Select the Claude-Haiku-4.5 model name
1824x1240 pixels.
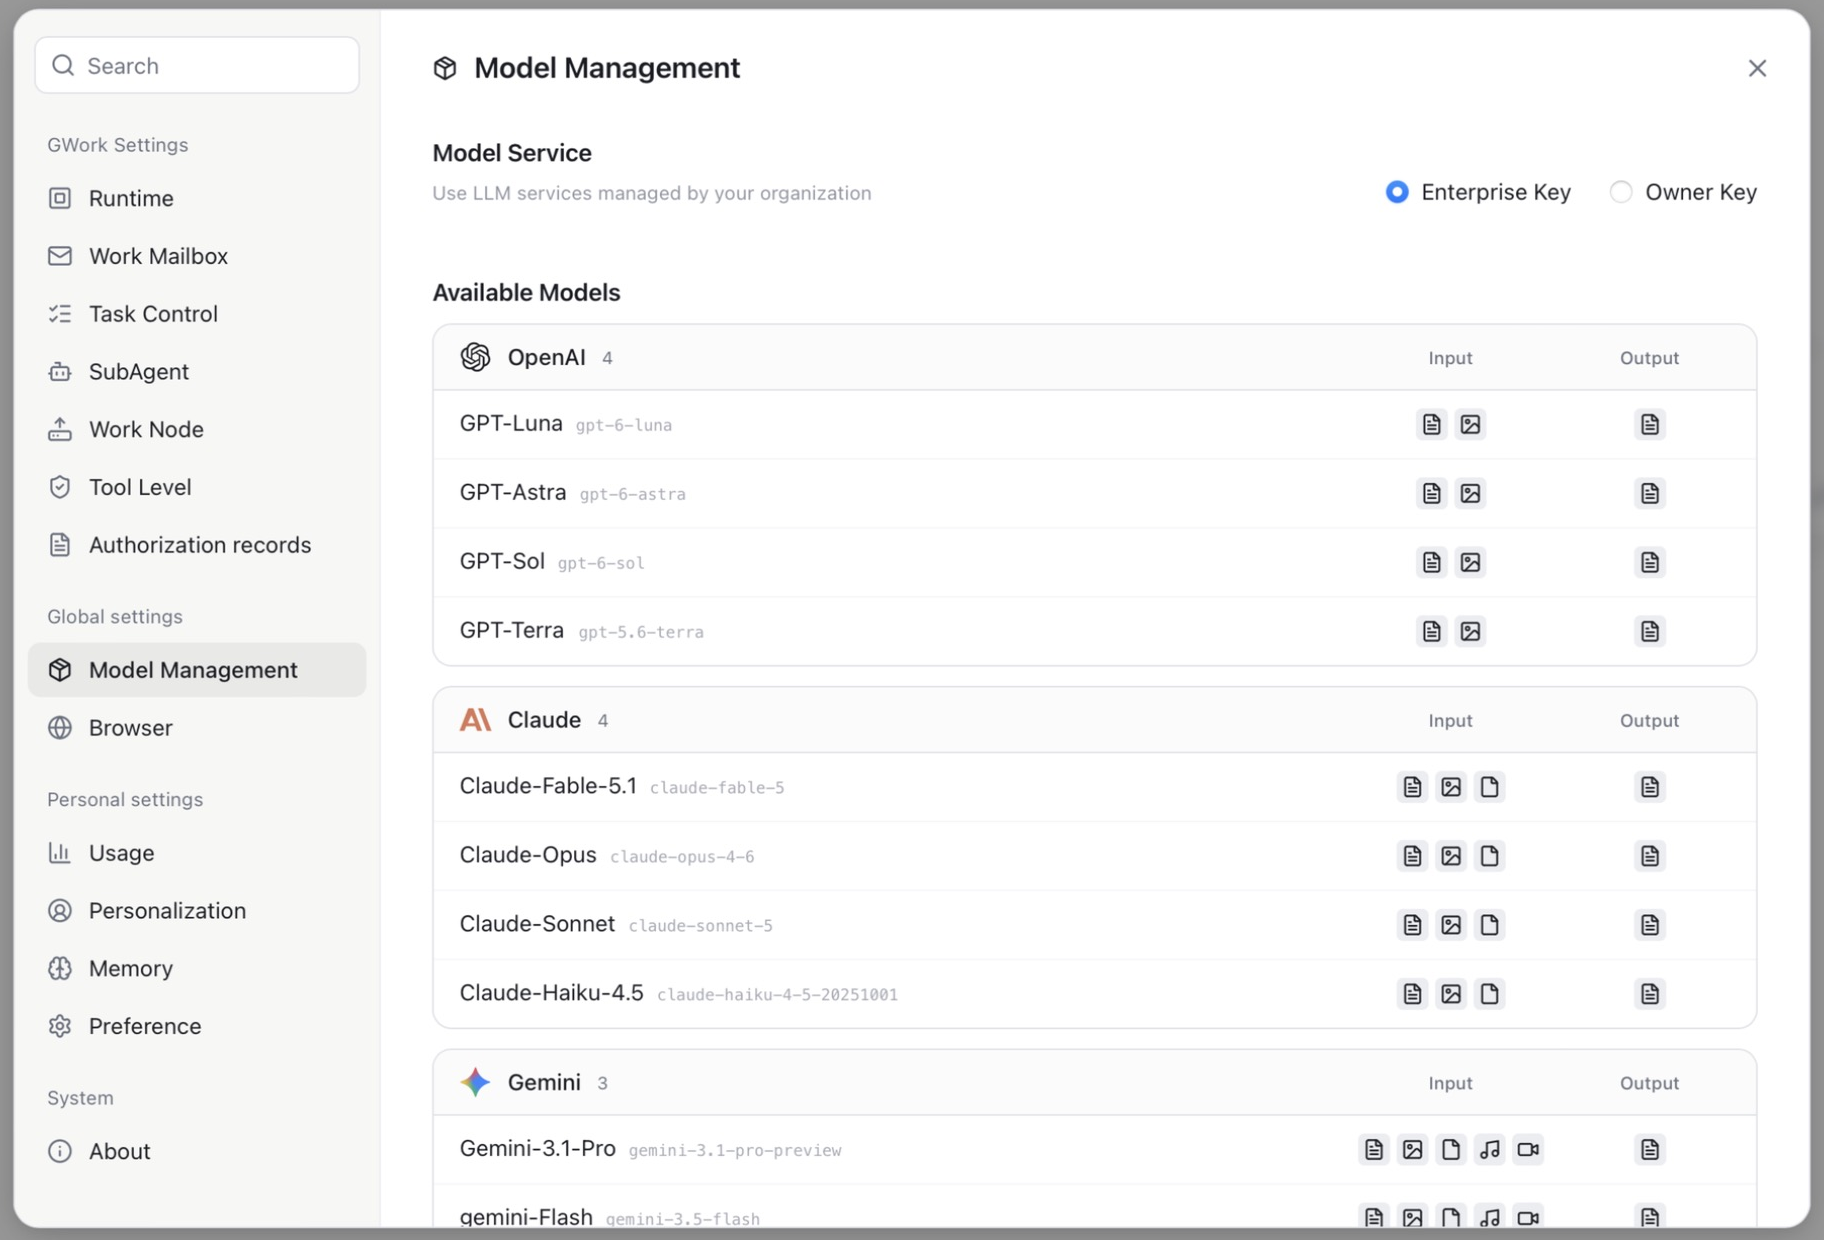[x=551, y=994]
